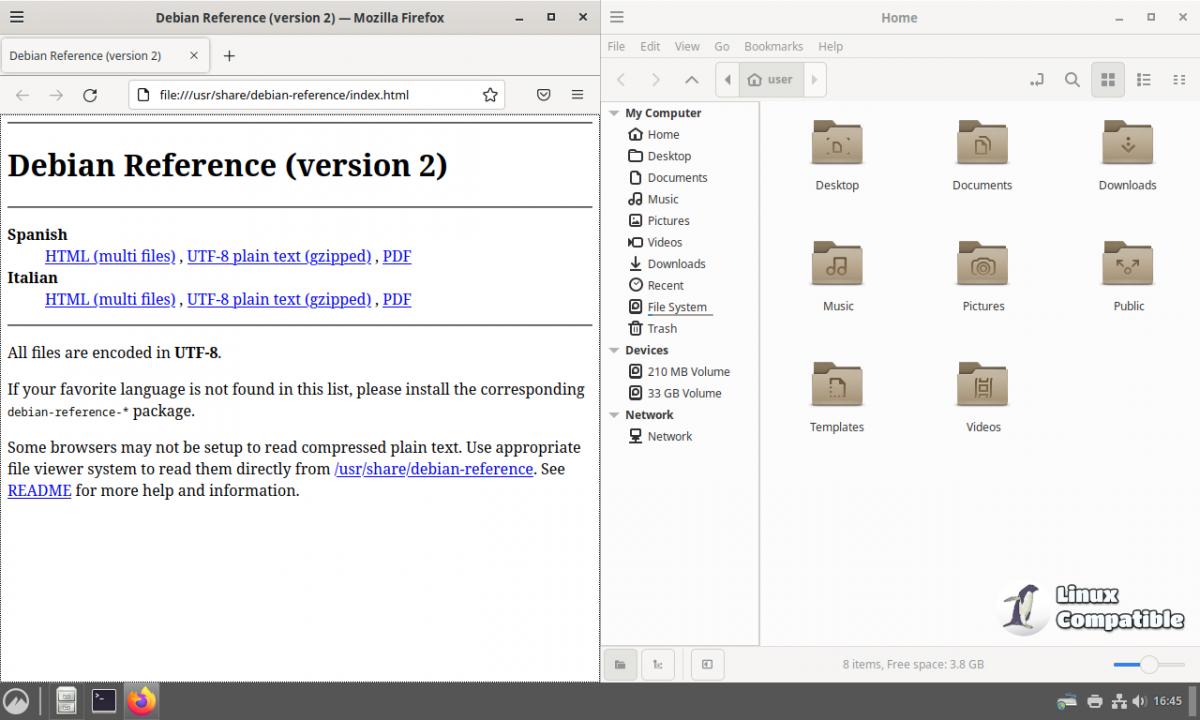Screen dimensions: 1200x720
Task: Reload the page in Firefox
Action: point(90,95)
